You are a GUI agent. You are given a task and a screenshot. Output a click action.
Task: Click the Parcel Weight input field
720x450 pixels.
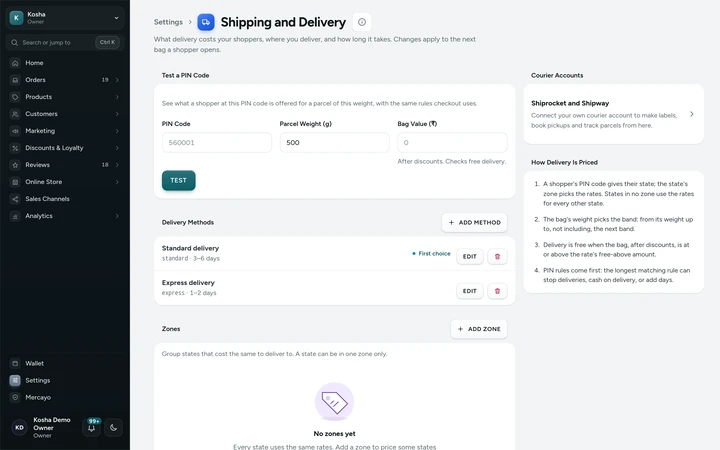tap(335, 142)
